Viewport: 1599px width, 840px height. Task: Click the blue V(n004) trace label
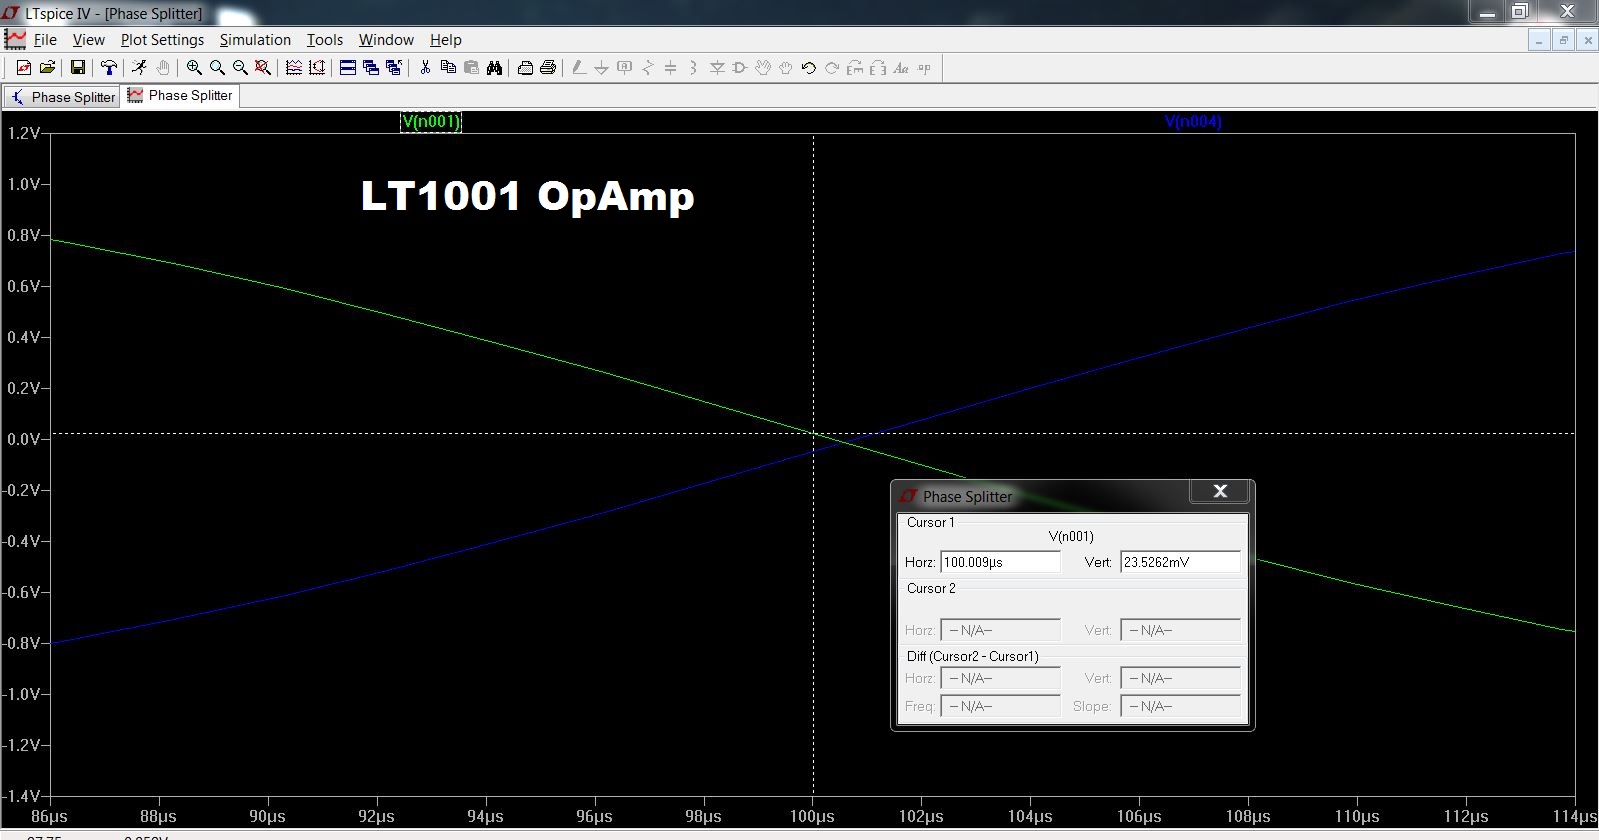click(x=1193, y=122)
